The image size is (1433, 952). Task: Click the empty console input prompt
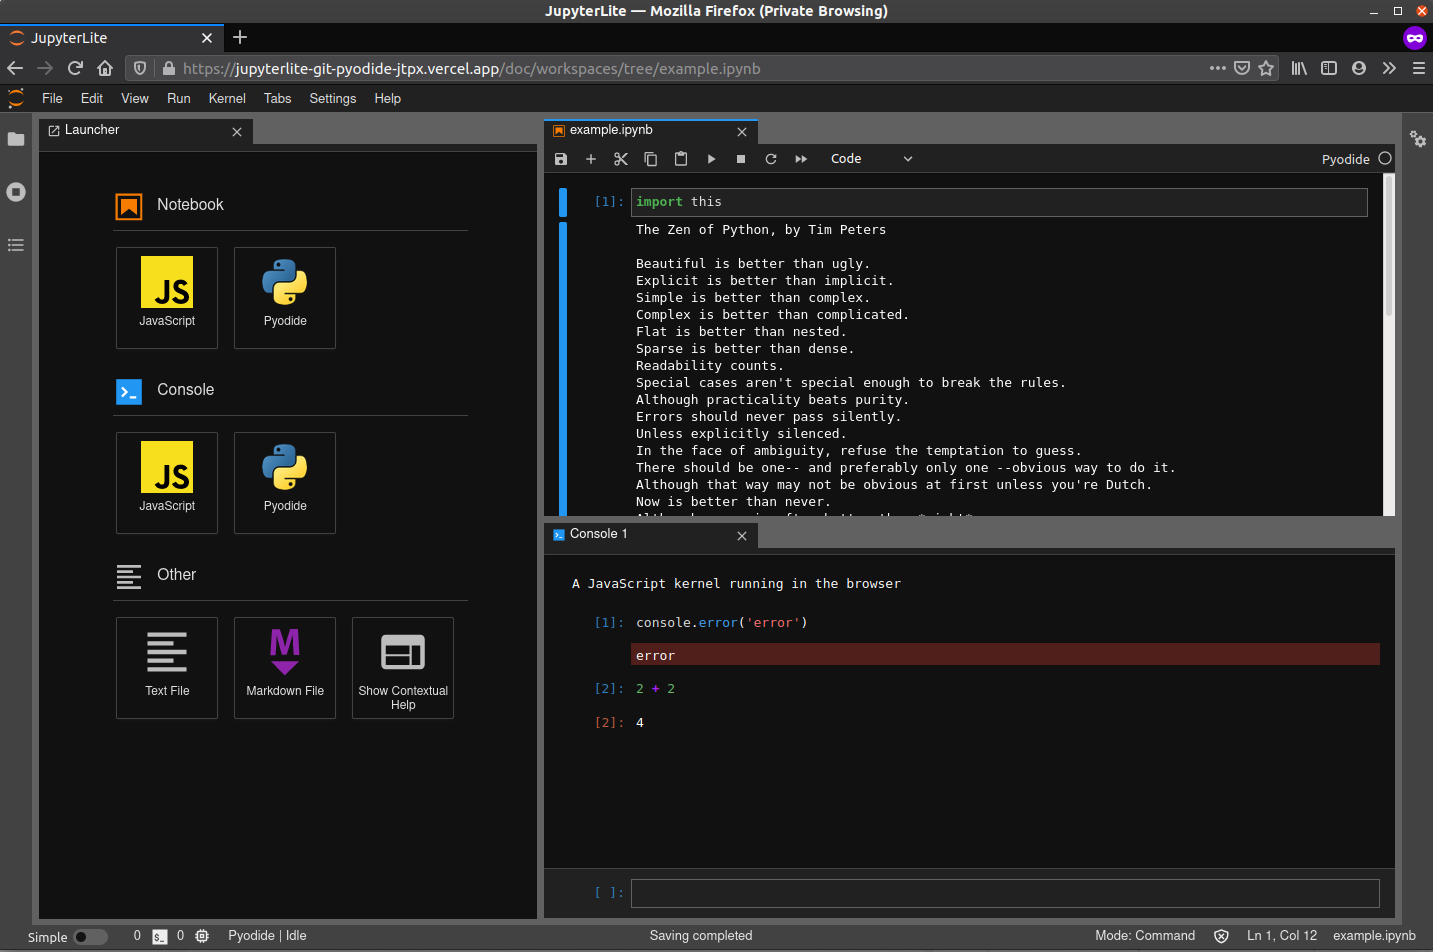click(1000, 893)
